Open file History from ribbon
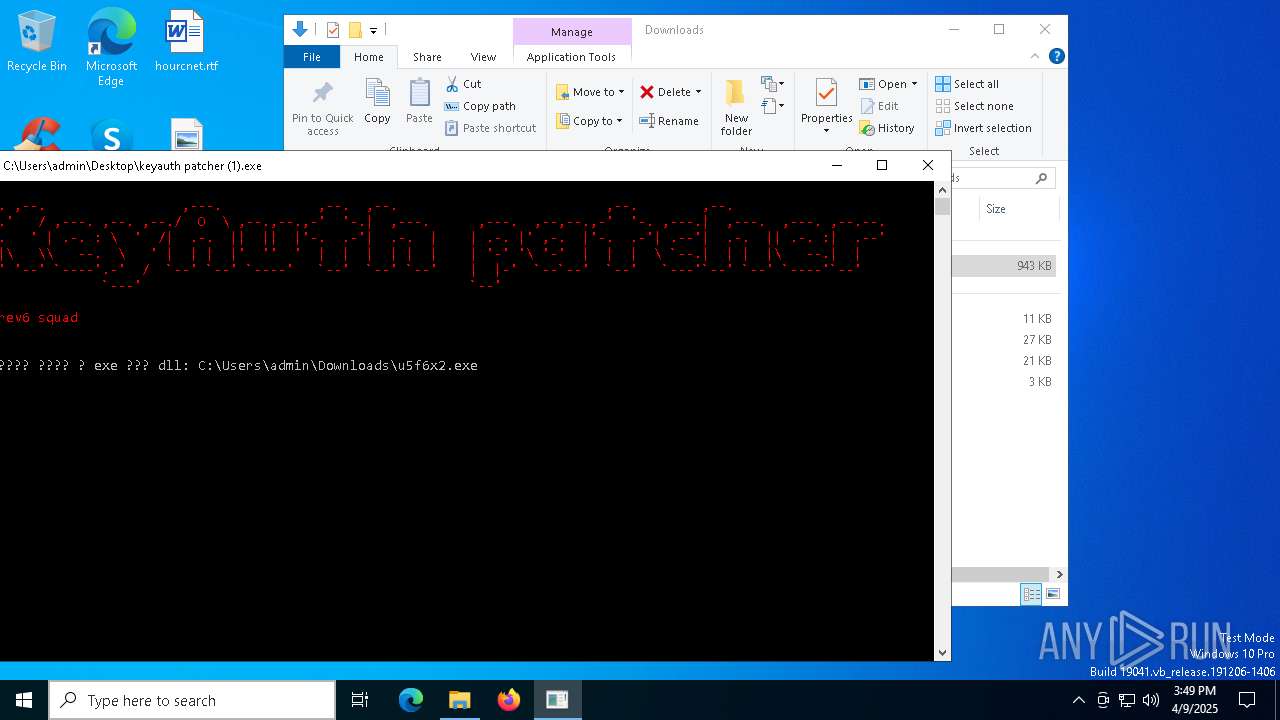 coord(887,128)
